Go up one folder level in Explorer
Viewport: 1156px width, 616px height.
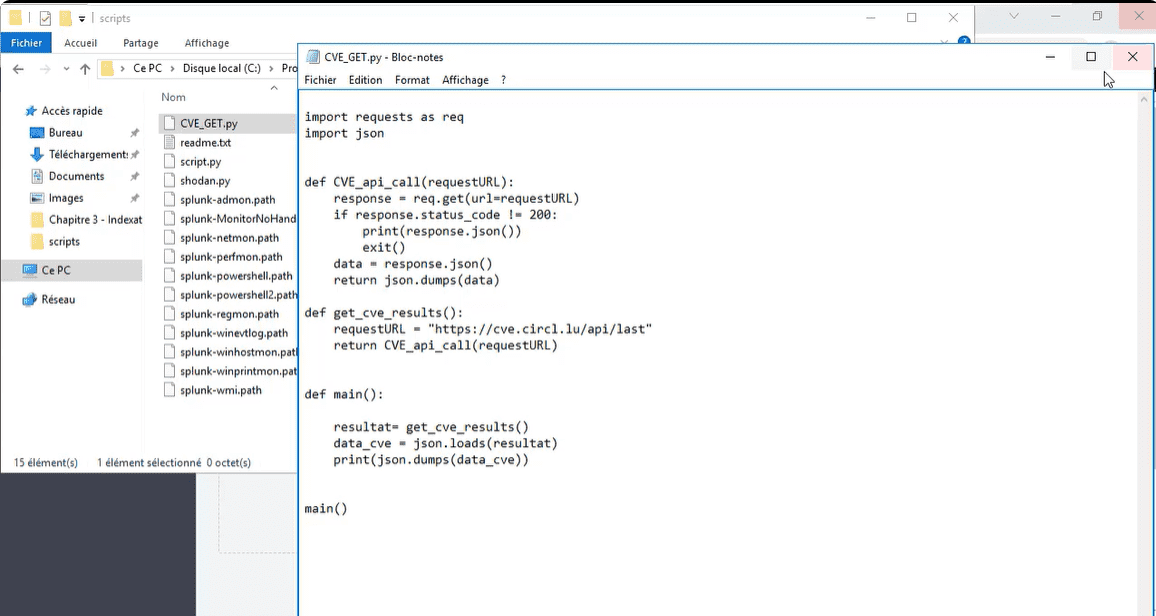[x=85, y=69]
